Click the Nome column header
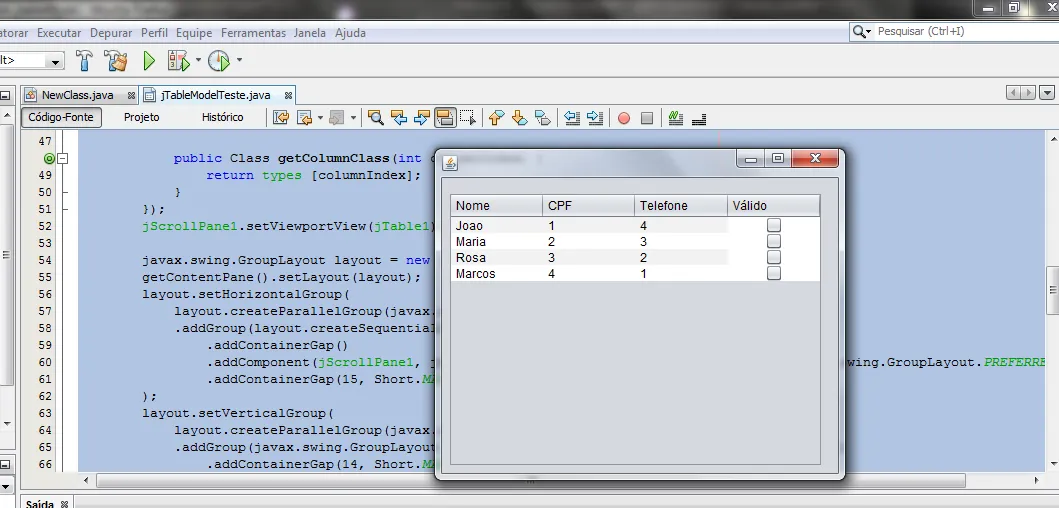 coord(496,206)
